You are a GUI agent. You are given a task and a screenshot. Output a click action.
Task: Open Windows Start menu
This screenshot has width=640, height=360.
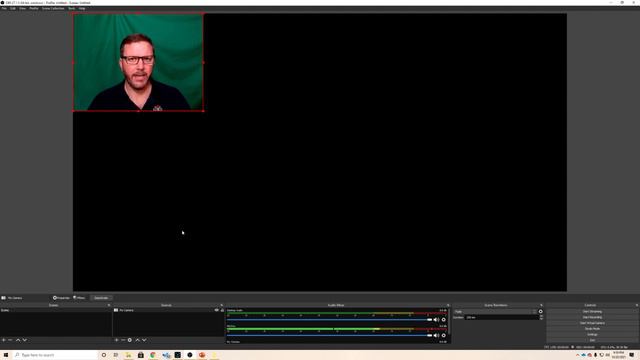(x=6, y=355)
